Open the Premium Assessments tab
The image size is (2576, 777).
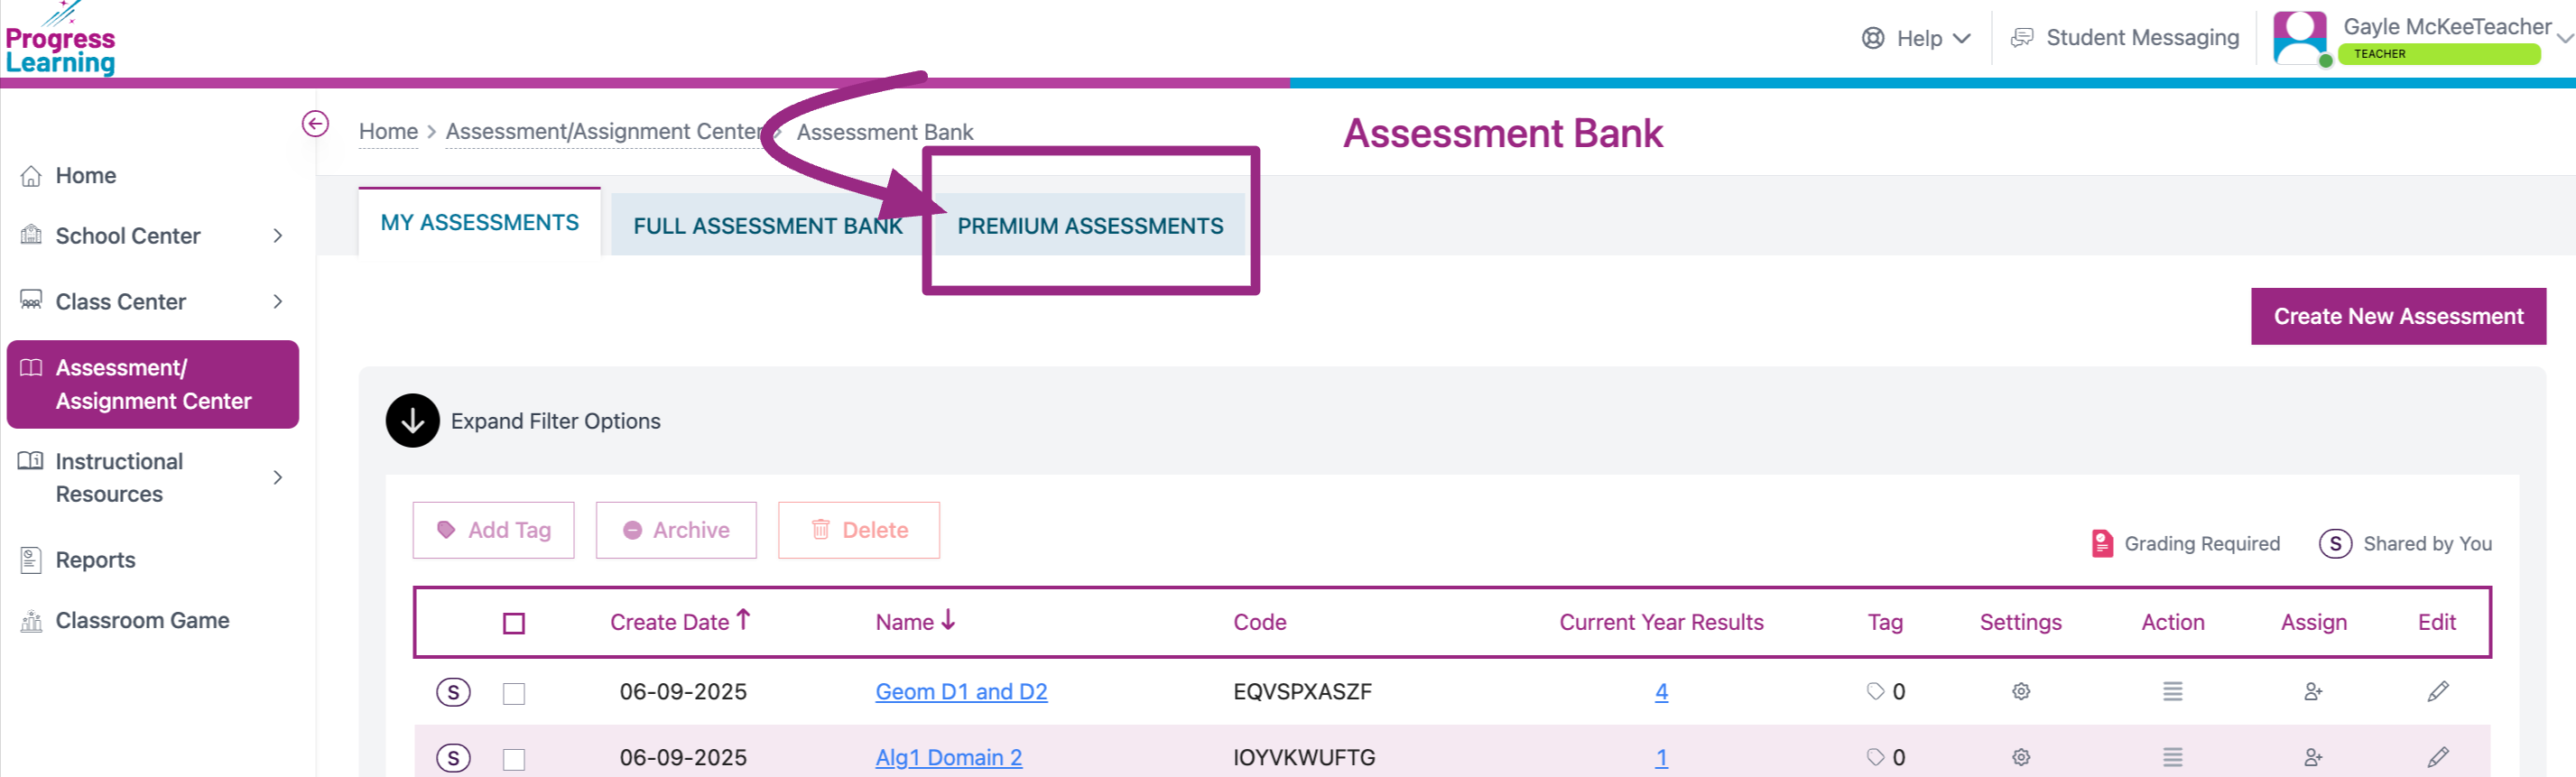pos(1090,226)
